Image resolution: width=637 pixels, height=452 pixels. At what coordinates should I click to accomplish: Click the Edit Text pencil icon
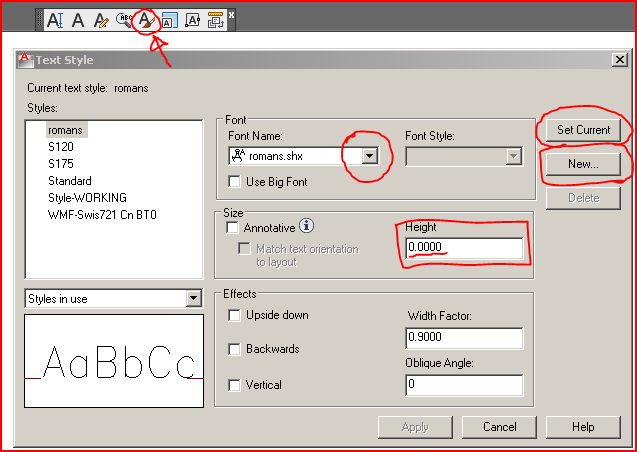click(x=101, y=20)
